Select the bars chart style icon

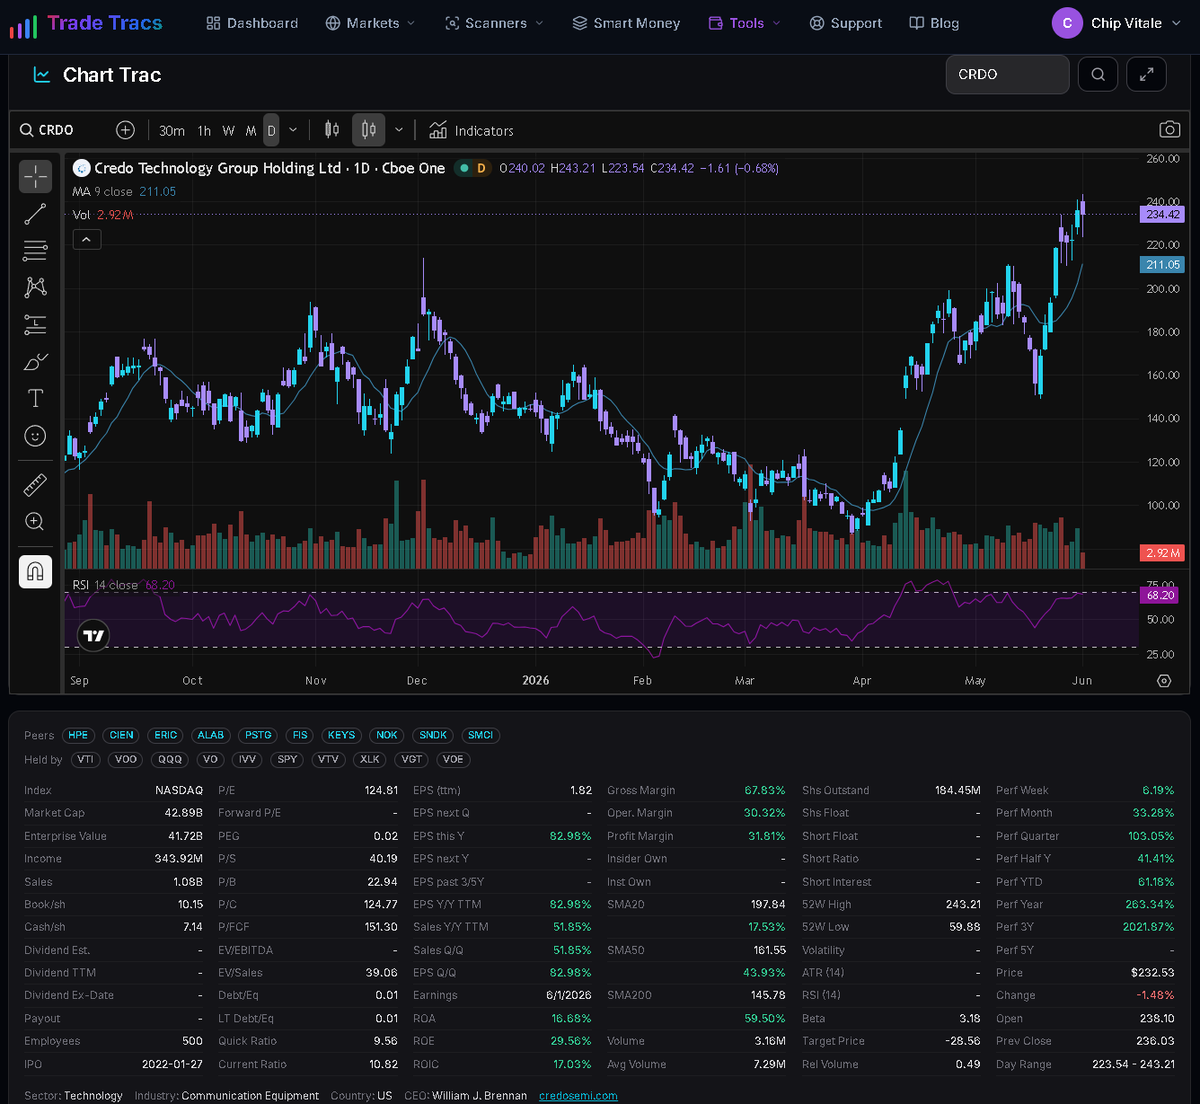[332, 130]
